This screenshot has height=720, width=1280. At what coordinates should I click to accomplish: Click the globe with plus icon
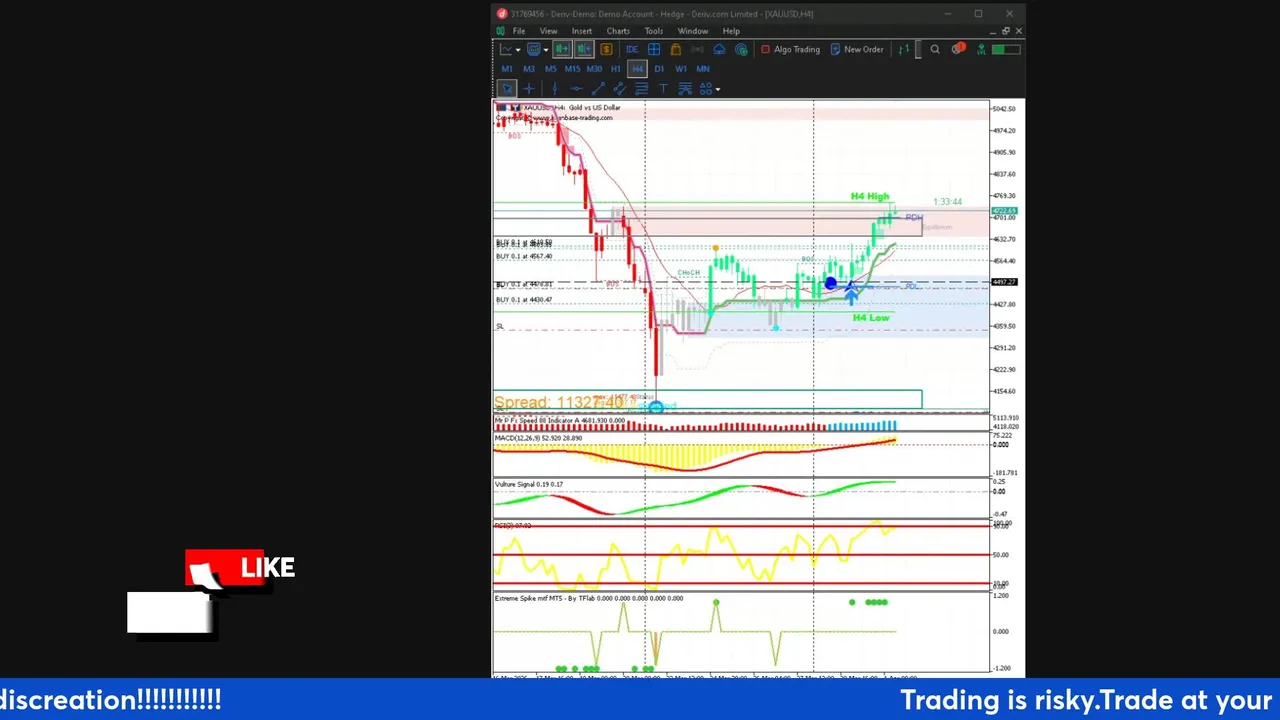741,49
